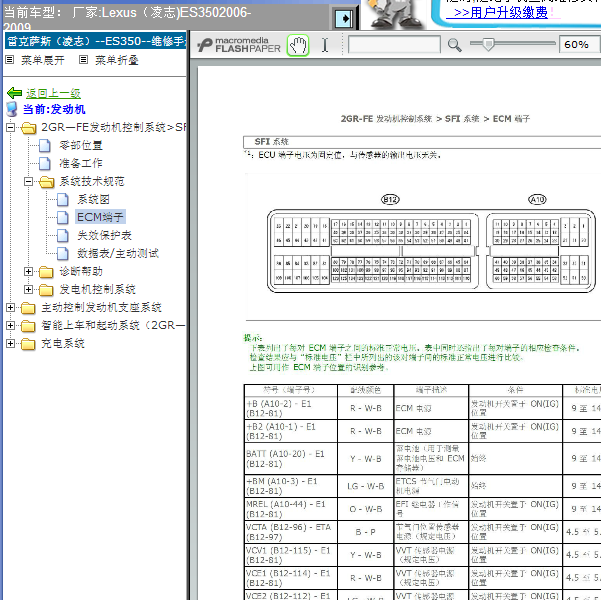Open the 准备工作 page
Viewport: 601px width, 600px height.
81,163
